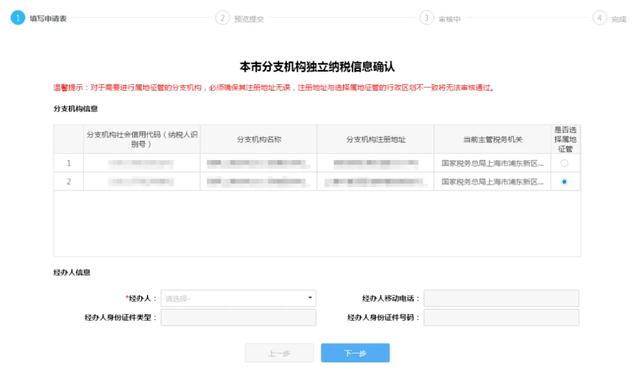Click the 审核中 step label
Screen dimensions: 640x373
pyautogui.click(x=449, y=19)
